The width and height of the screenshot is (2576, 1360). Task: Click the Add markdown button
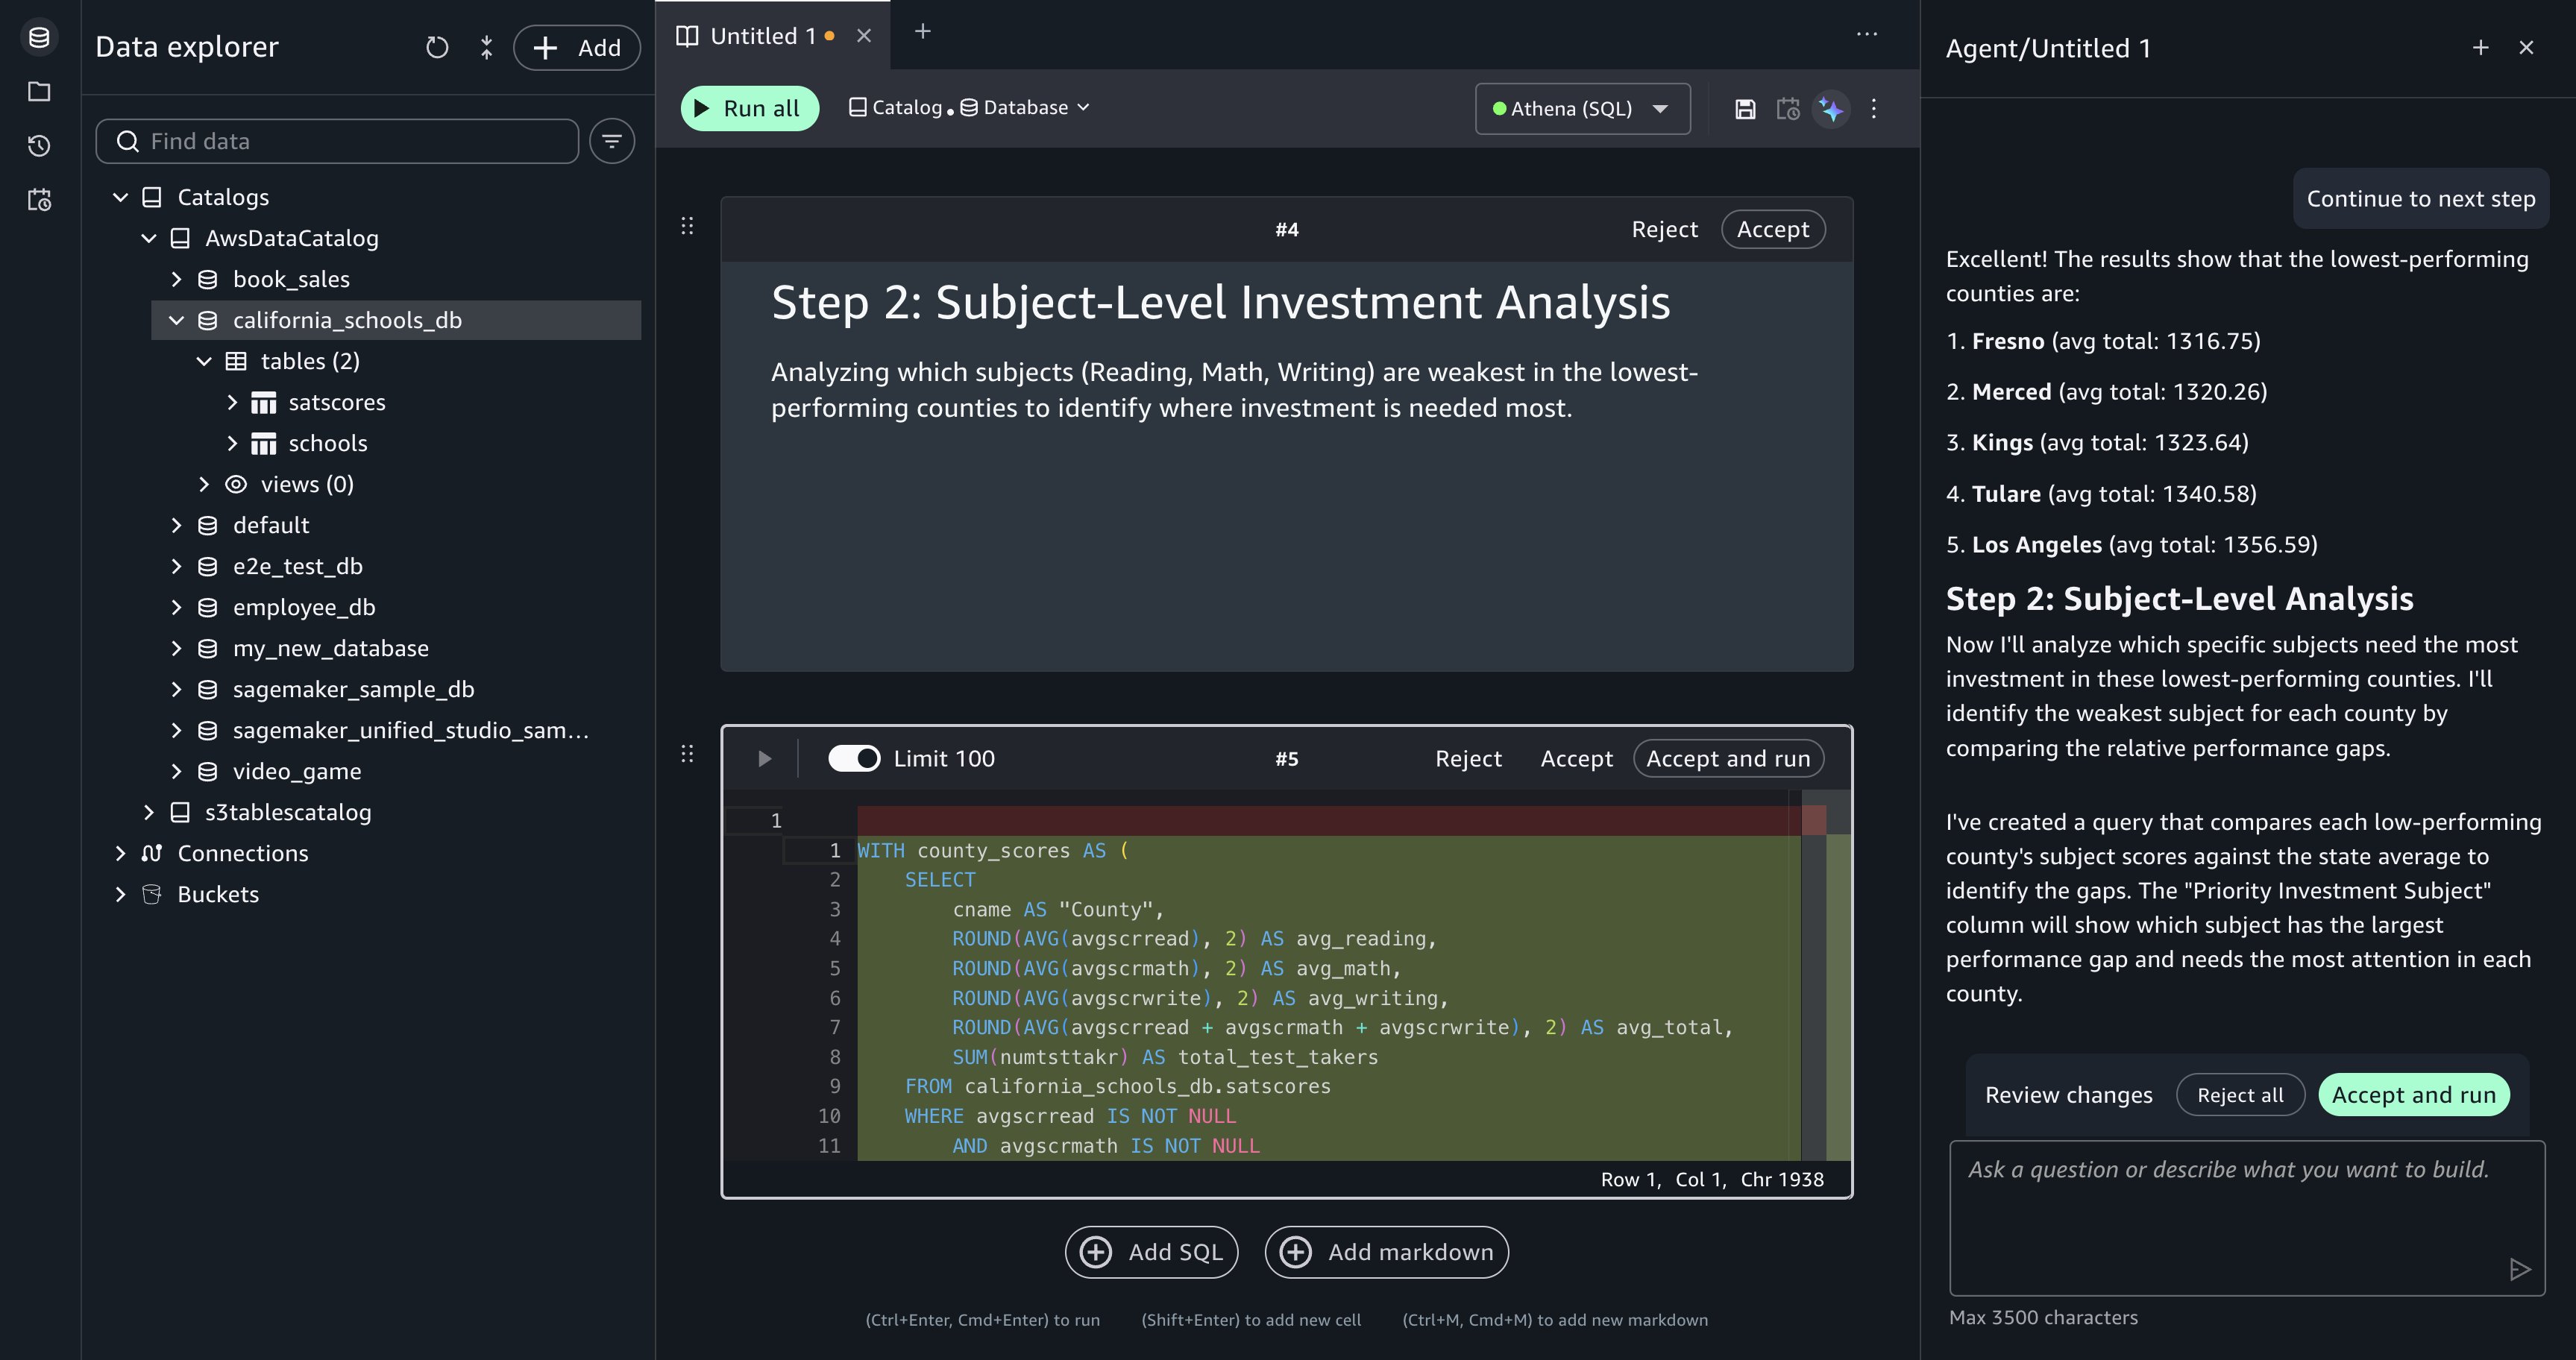coord(1386,1252)
